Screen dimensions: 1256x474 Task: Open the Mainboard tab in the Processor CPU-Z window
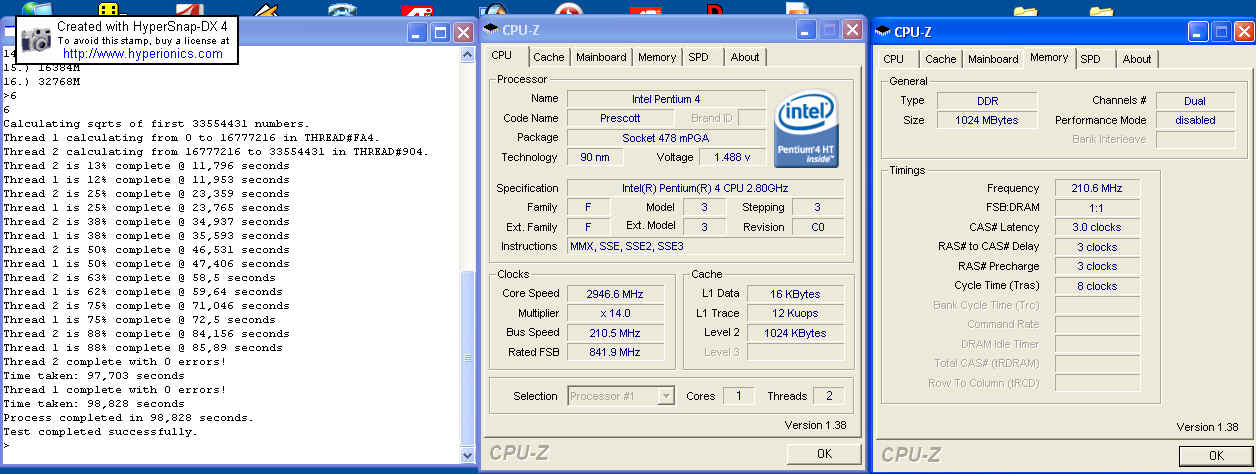pos(601,57)
